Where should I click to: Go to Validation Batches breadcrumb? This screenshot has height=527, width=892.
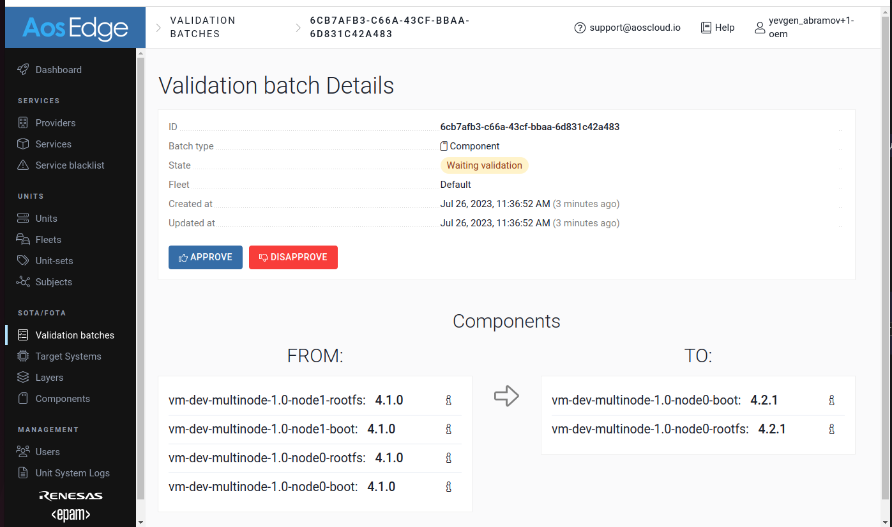202,27
